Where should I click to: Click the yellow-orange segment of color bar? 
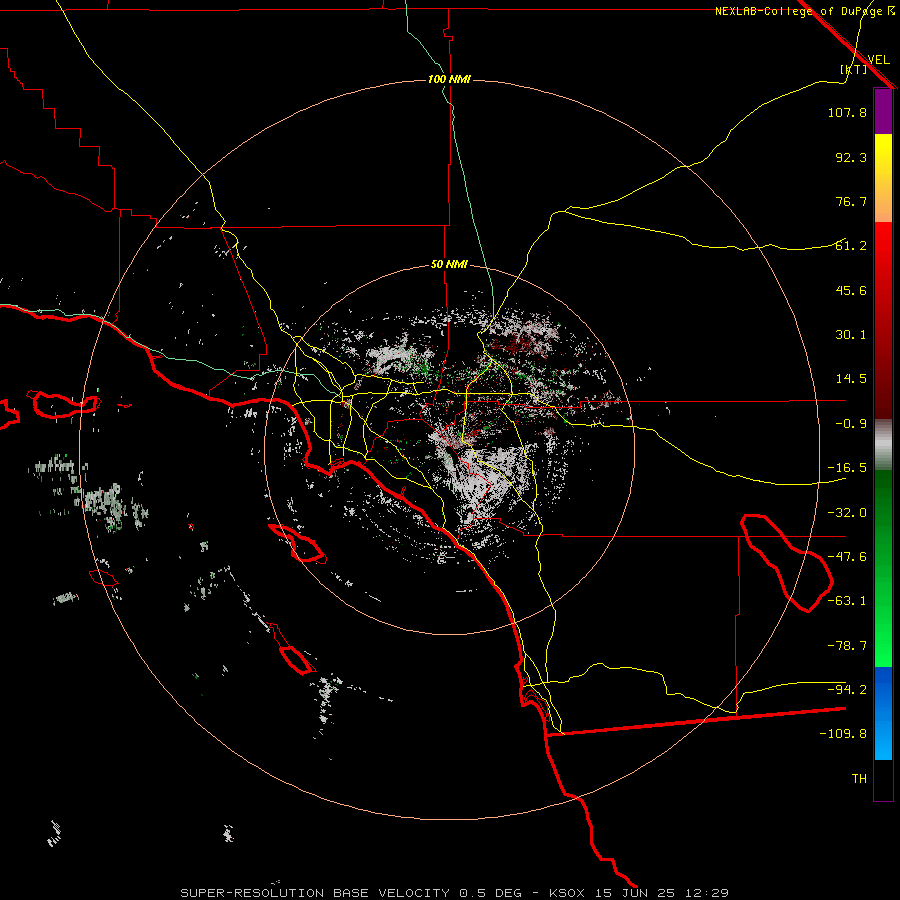point(883,178)
